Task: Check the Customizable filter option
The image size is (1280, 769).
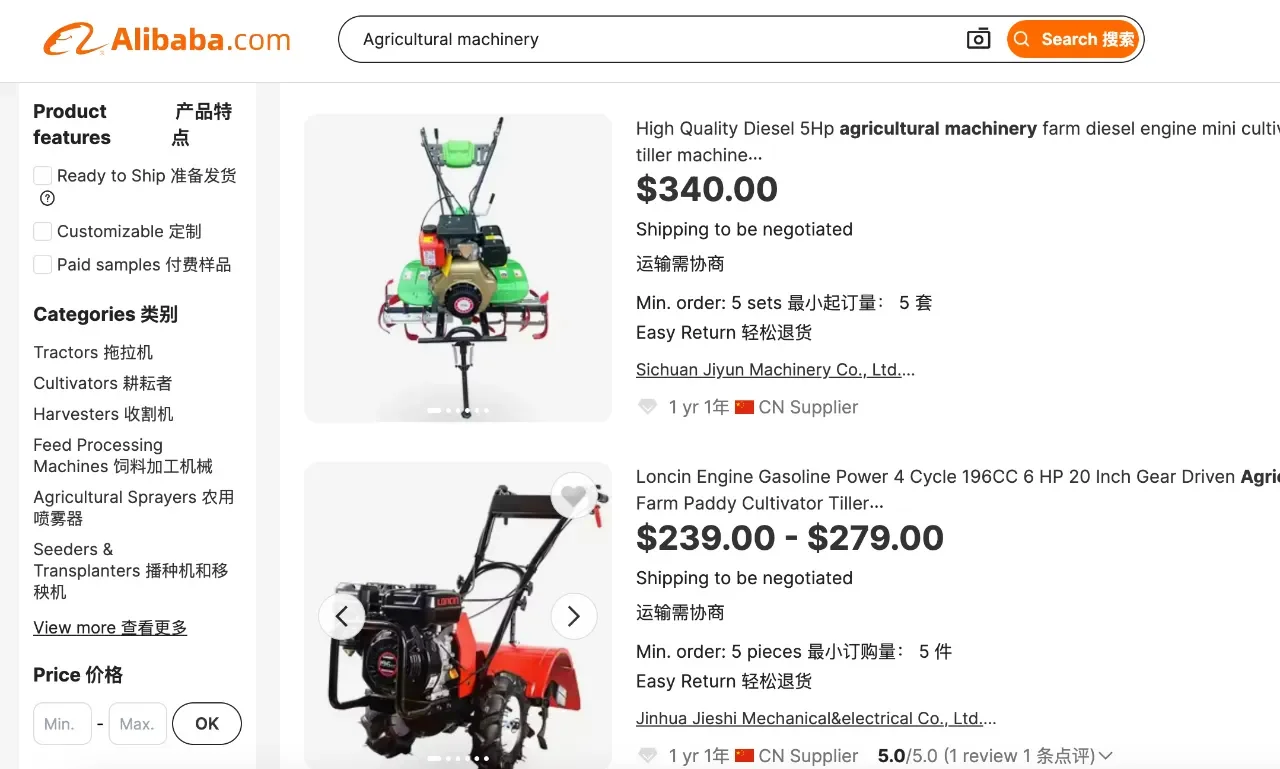Action: click(42, 231)
